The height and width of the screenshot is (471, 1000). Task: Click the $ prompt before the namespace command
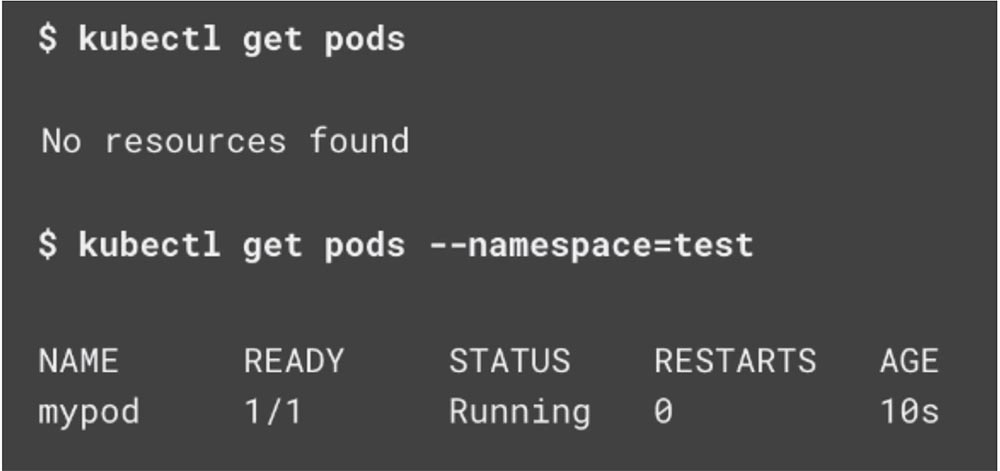coord(48,244)
